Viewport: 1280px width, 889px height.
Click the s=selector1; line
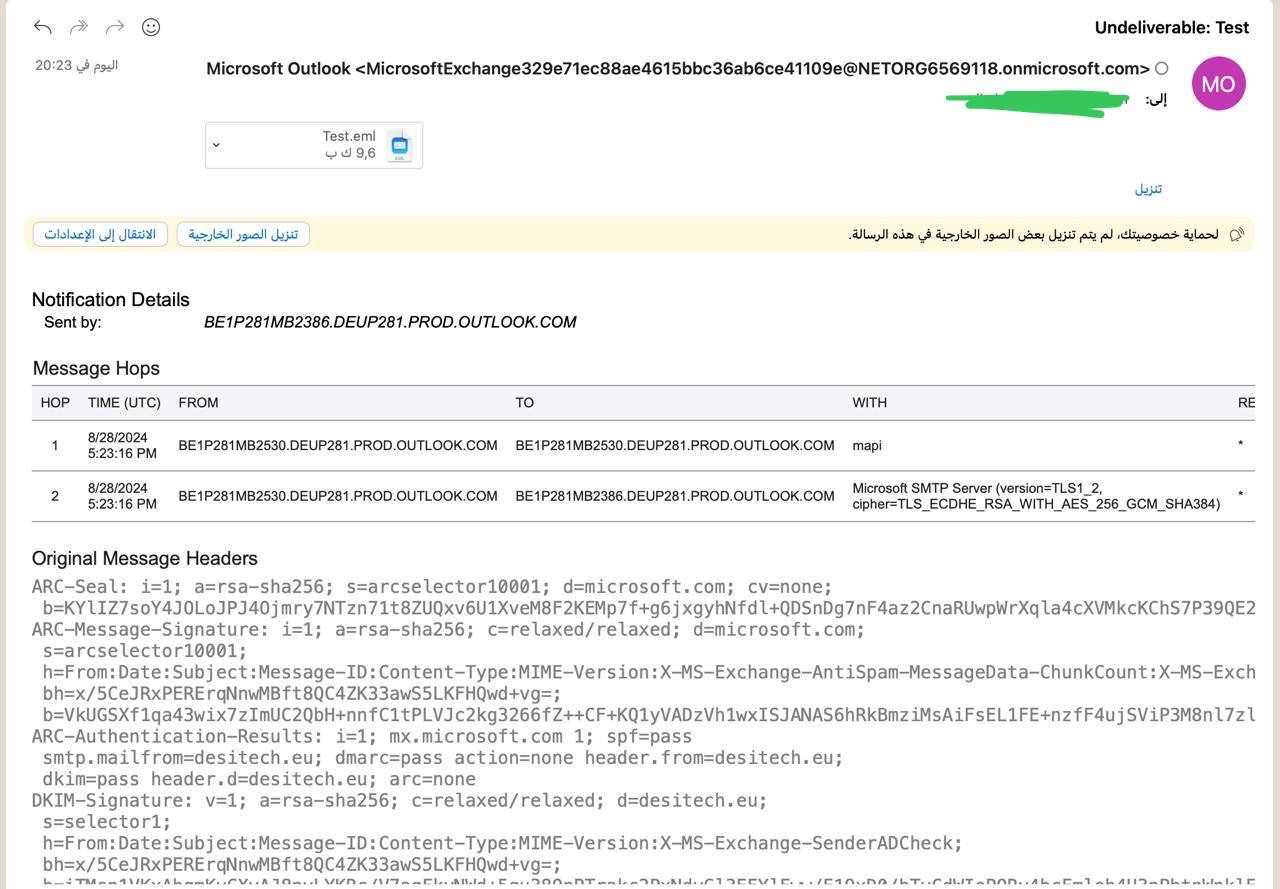pos(107,822)
